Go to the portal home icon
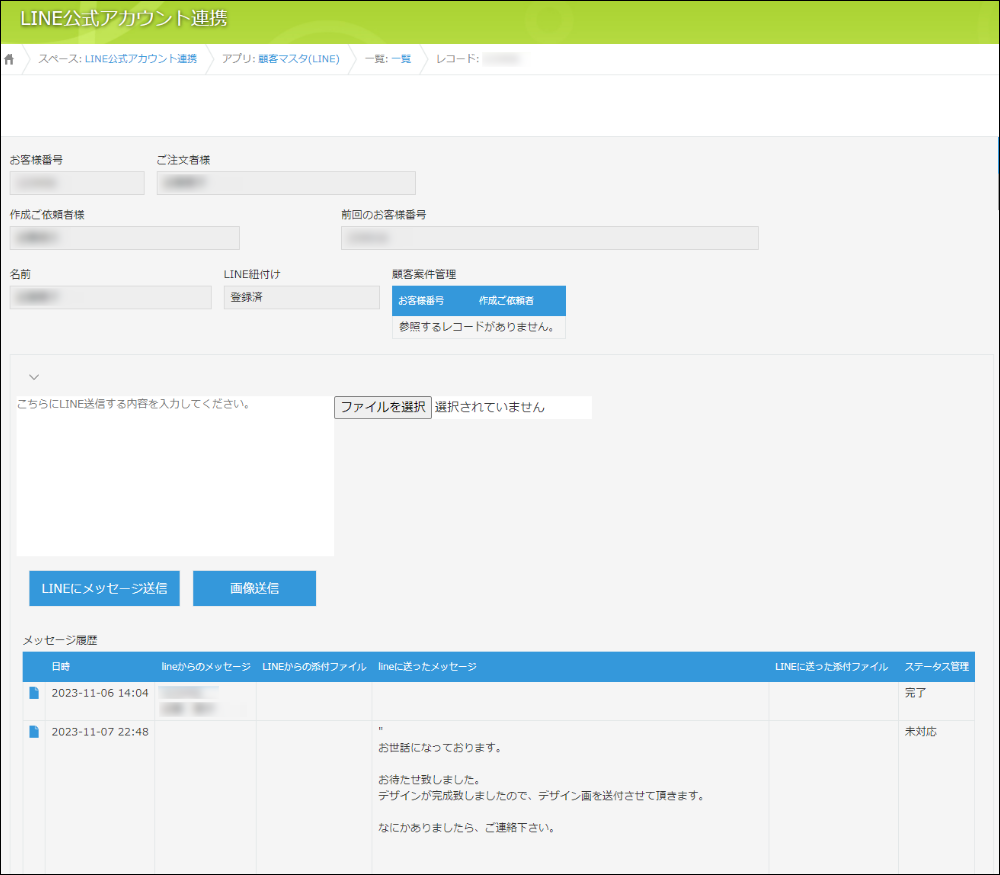 [x=9, y=59]
